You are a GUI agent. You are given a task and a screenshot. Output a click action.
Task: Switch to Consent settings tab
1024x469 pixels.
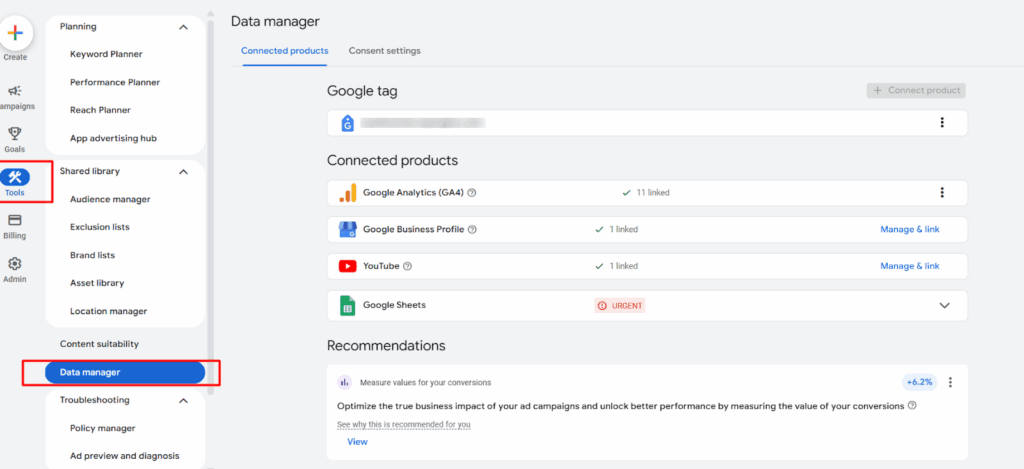(x=385, y=50)
